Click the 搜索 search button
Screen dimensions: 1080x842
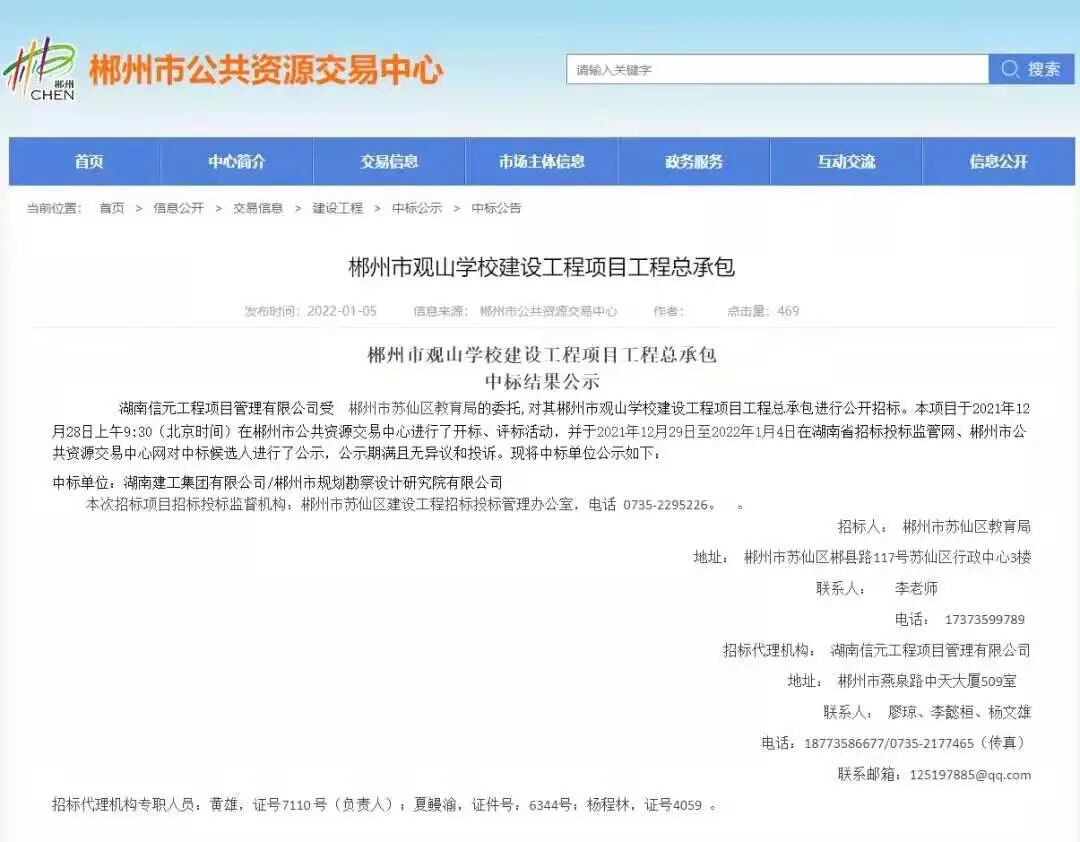(1045, 69)
